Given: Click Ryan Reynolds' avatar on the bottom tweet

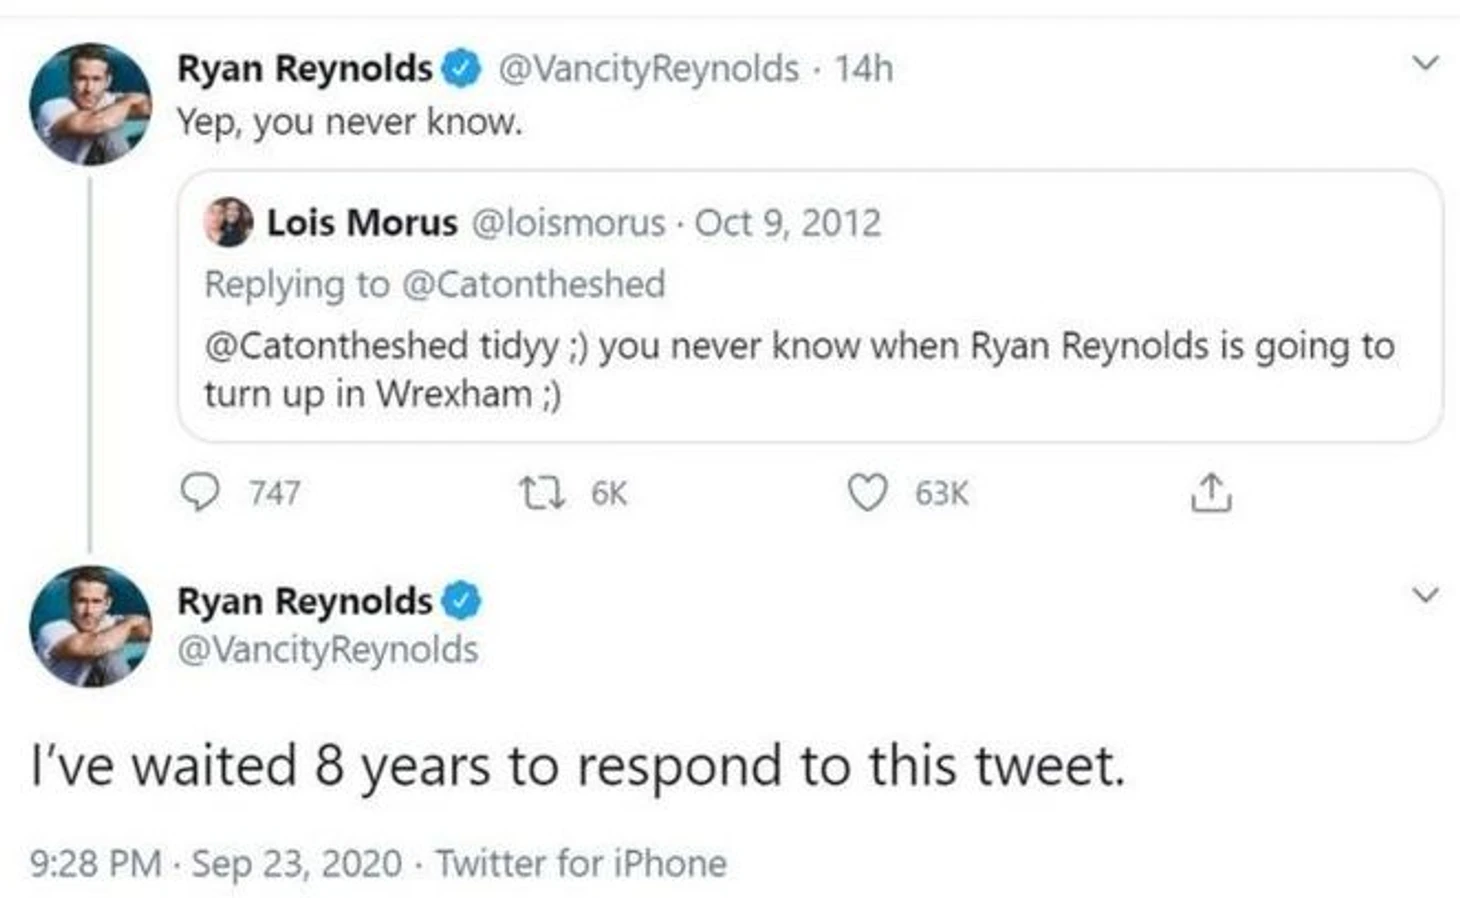Looking at the screenshot, I should pos(90,626).
